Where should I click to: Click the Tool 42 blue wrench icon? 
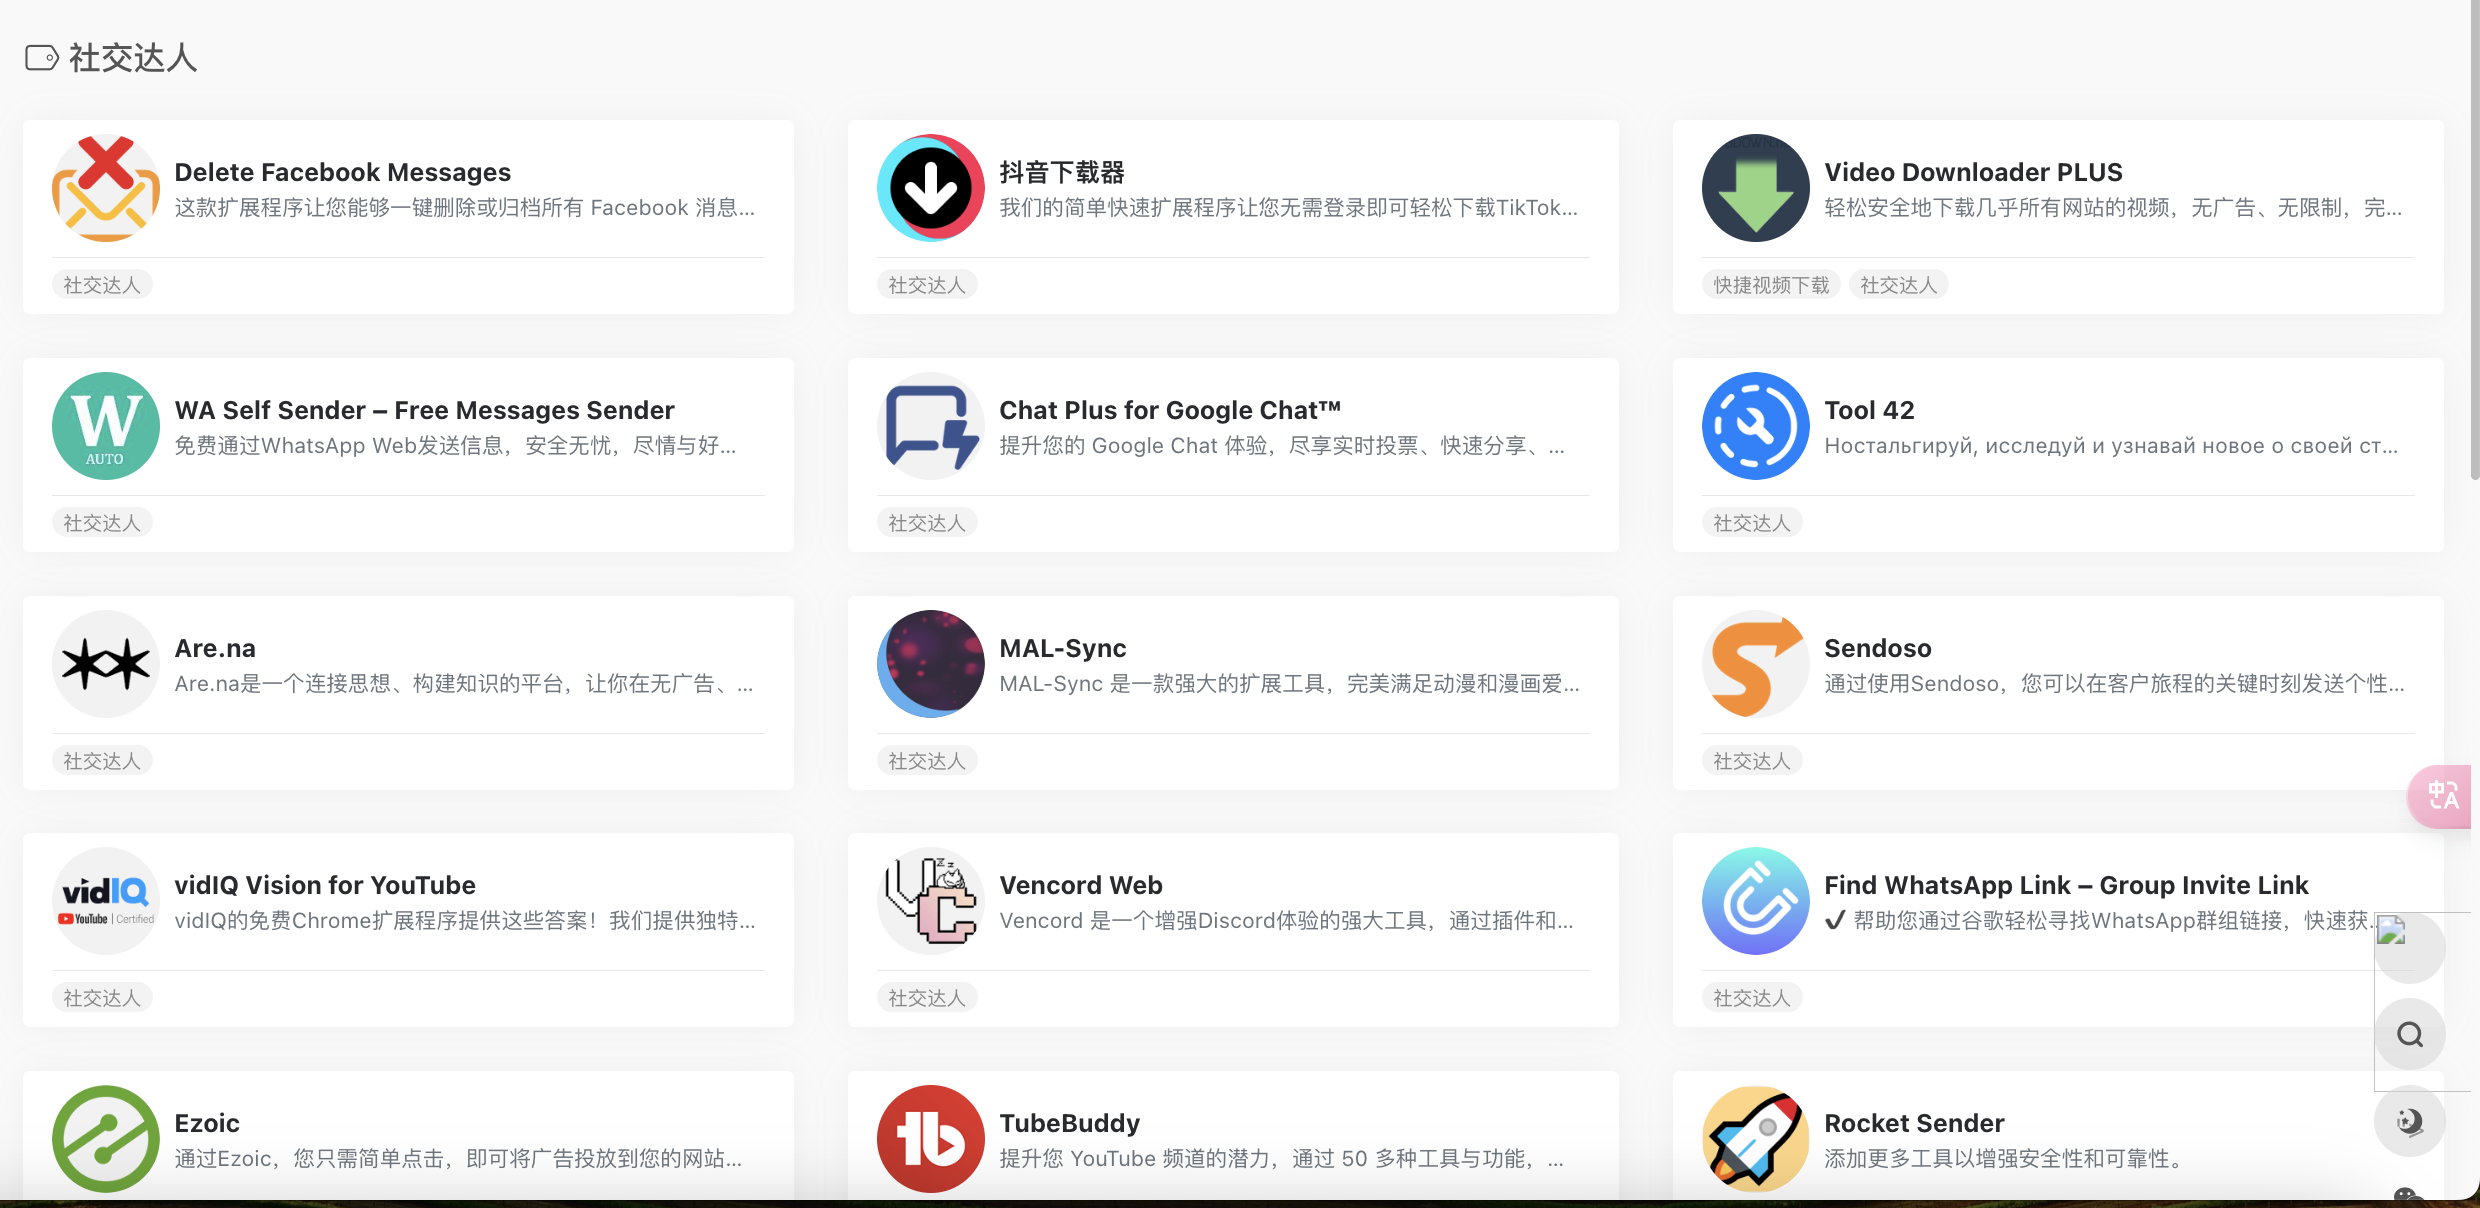[1756, 426]
